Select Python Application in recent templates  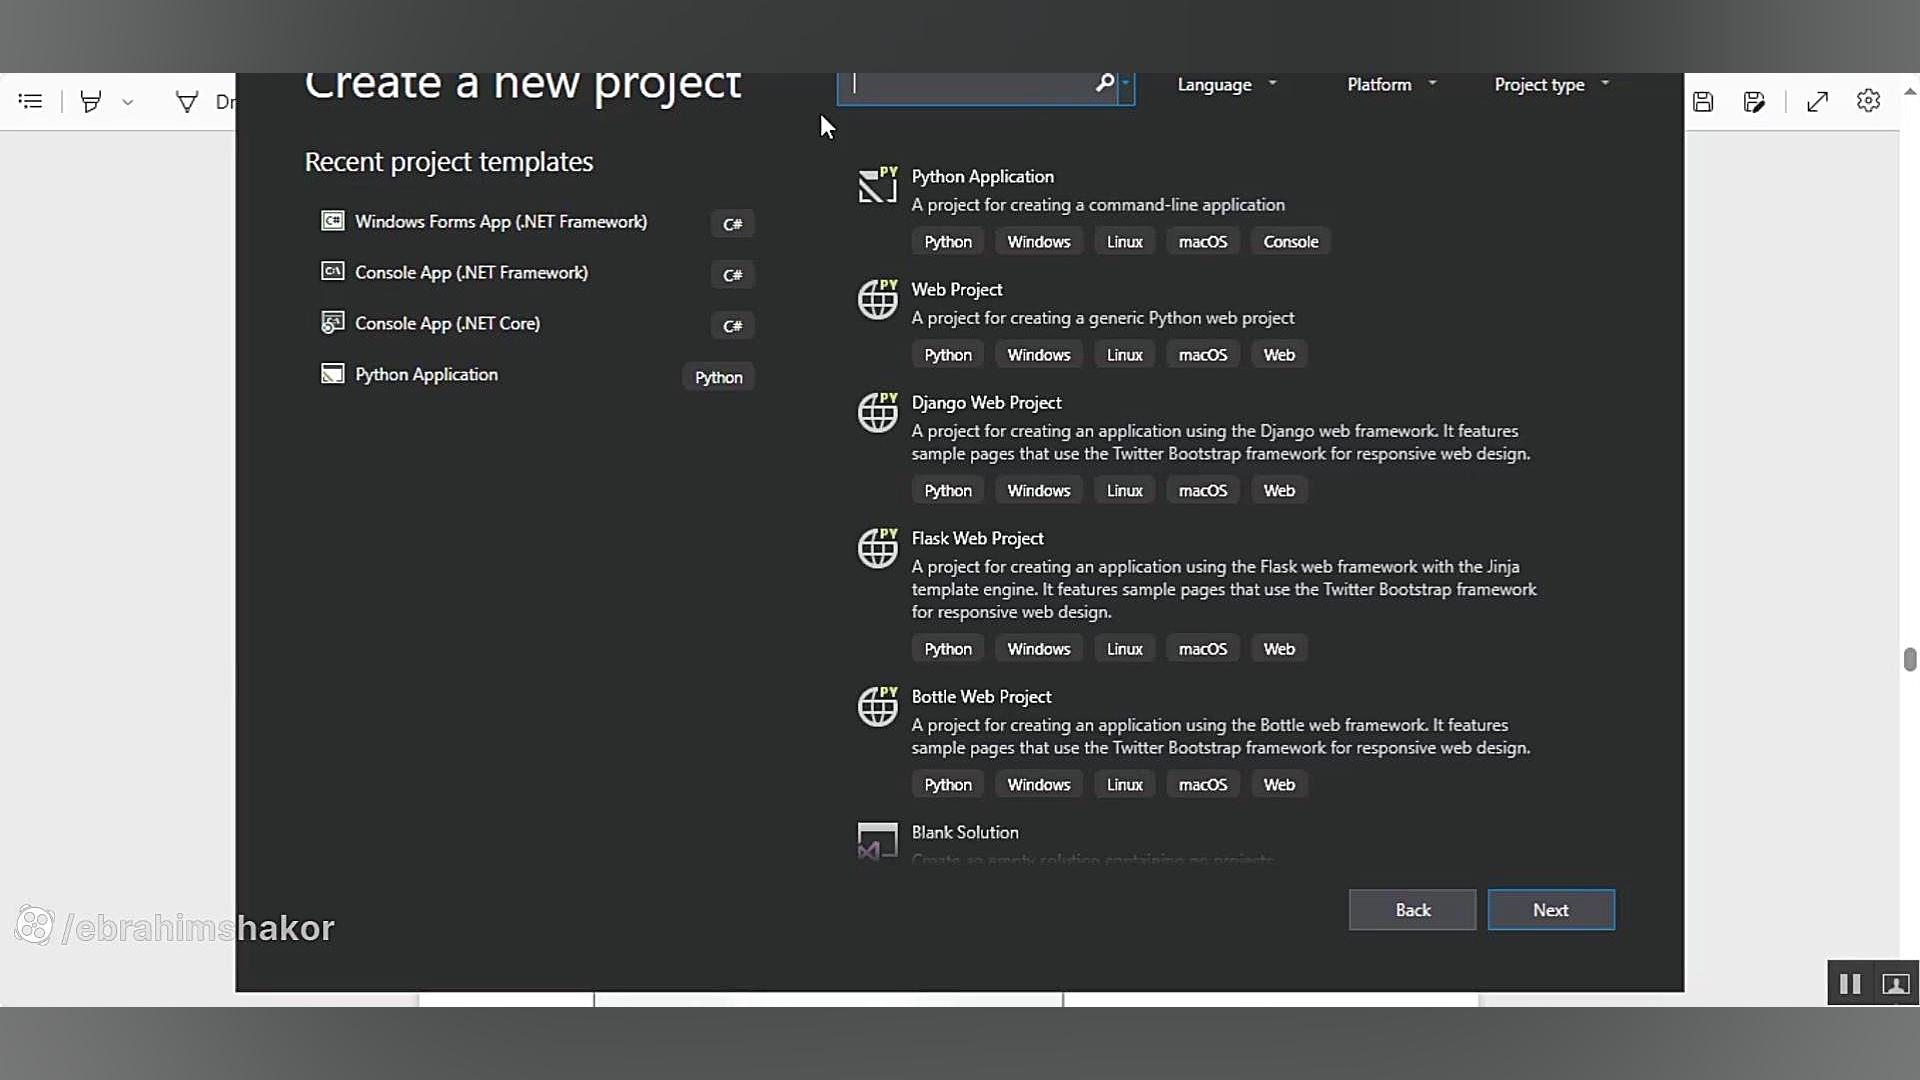click(536, 375)
